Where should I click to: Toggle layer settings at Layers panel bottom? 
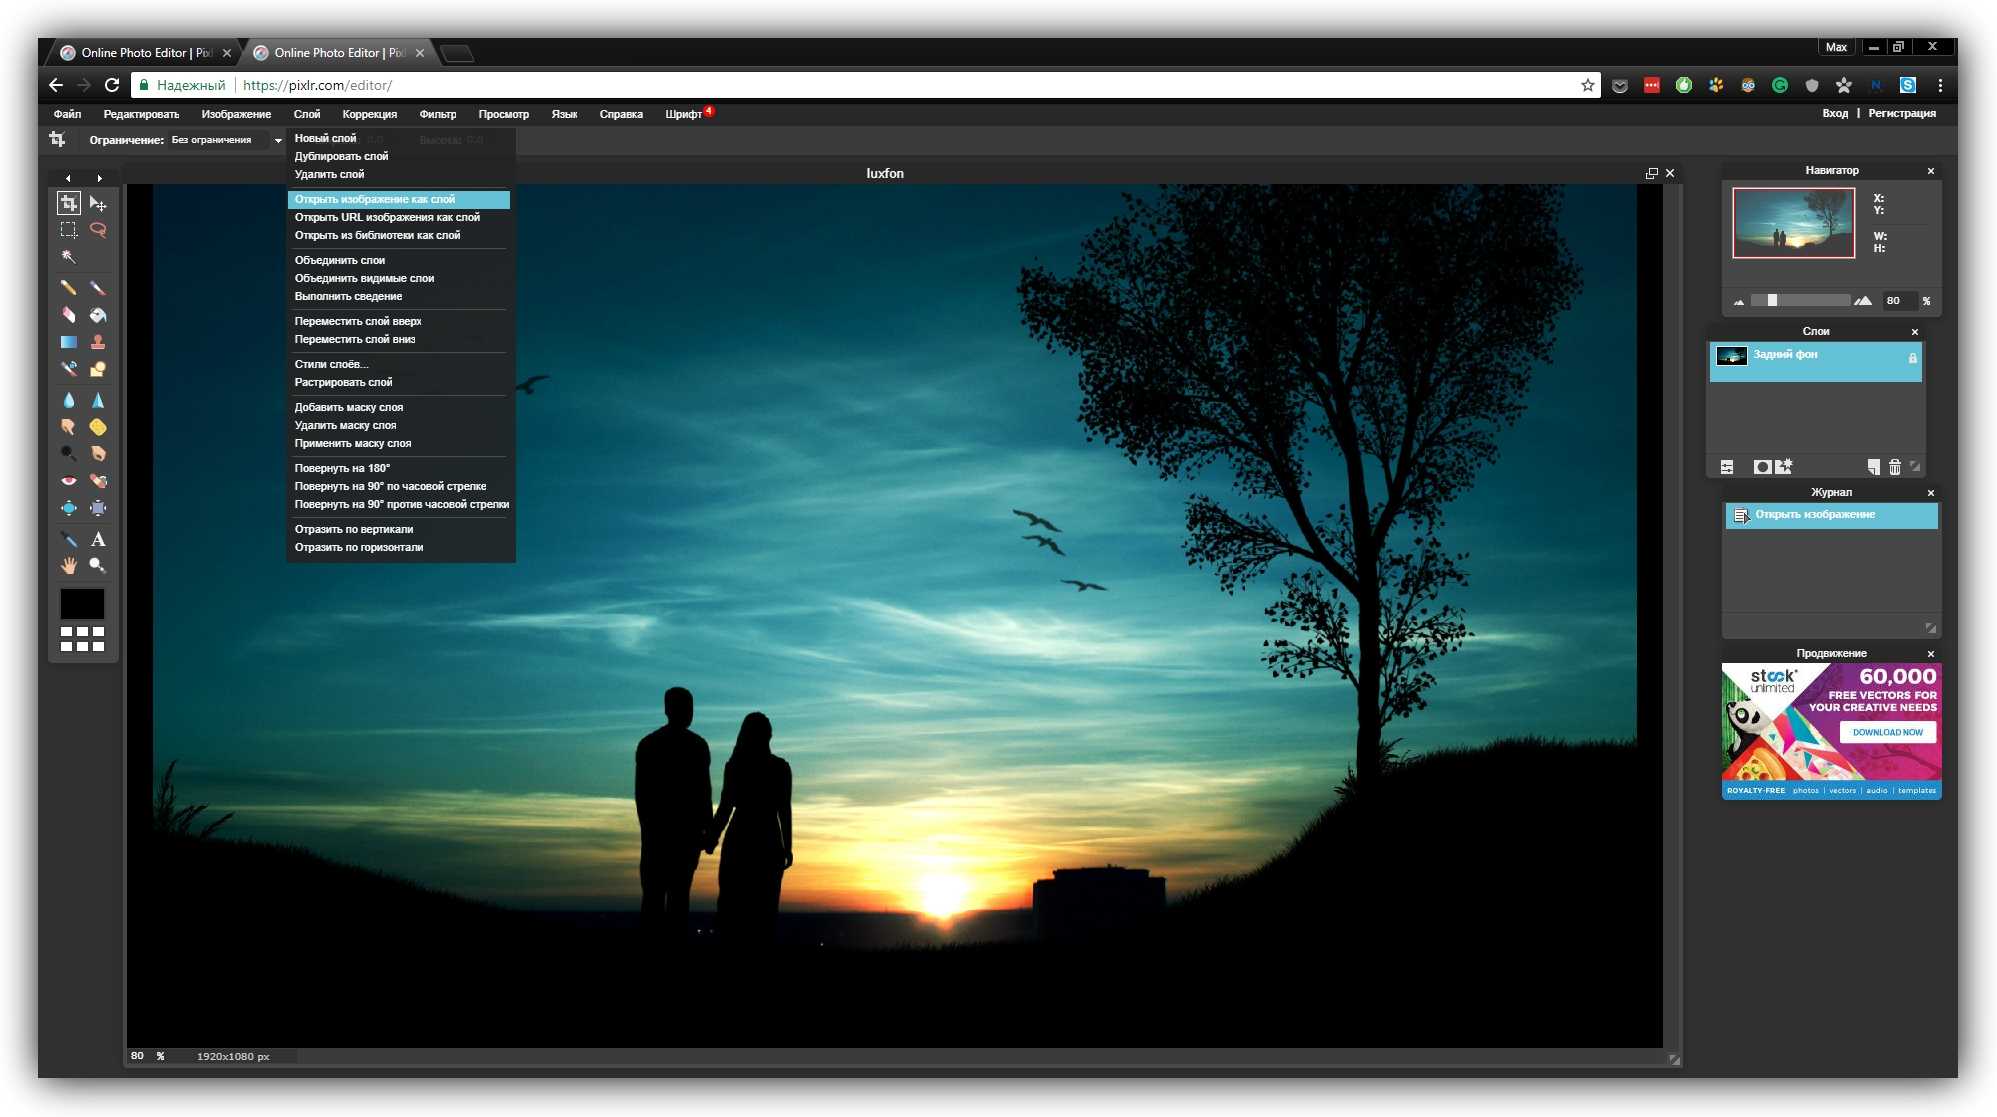(1727, 467)
